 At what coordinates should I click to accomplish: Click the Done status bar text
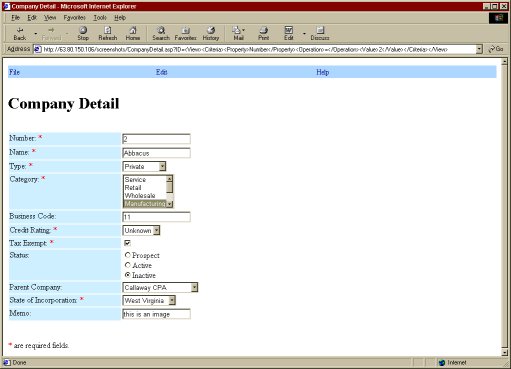[x=19, y=362]
